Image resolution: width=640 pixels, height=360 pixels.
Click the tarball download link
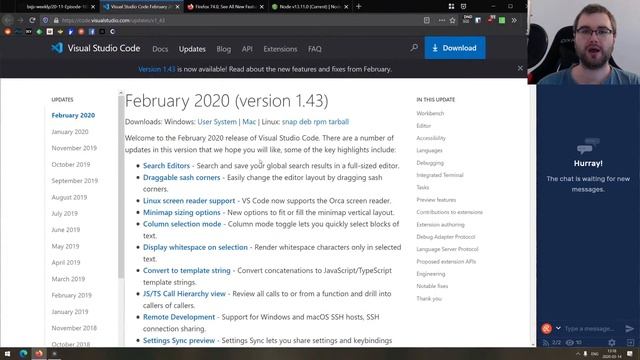[338, 122]
